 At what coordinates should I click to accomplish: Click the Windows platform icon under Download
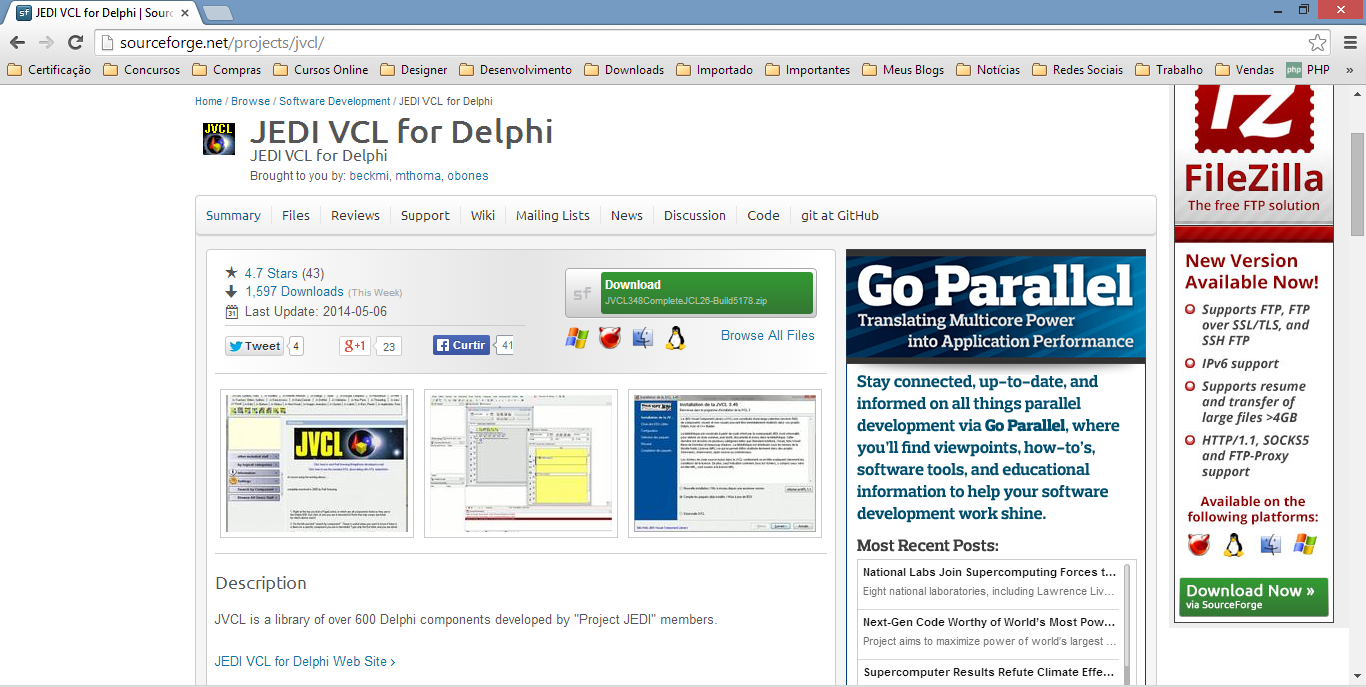[577, 337]
